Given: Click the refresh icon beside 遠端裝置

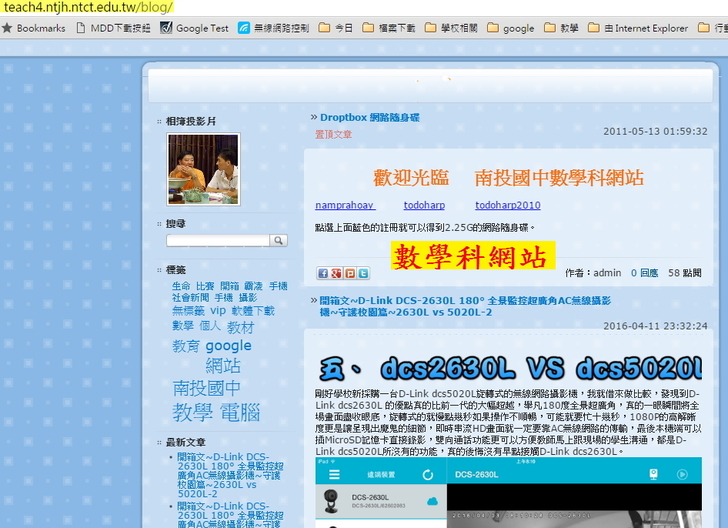Looking at the screenshot, I should tap(428, 475).
